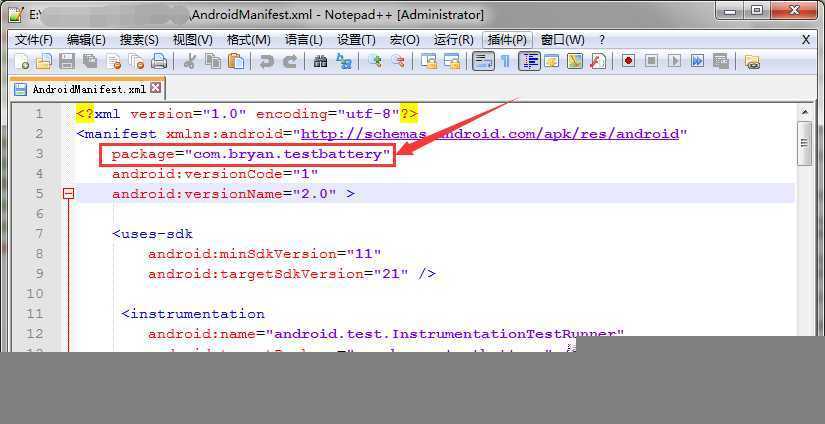Maximize the Notepad++ window
The image size is (825, 424).
coord(757,10)
